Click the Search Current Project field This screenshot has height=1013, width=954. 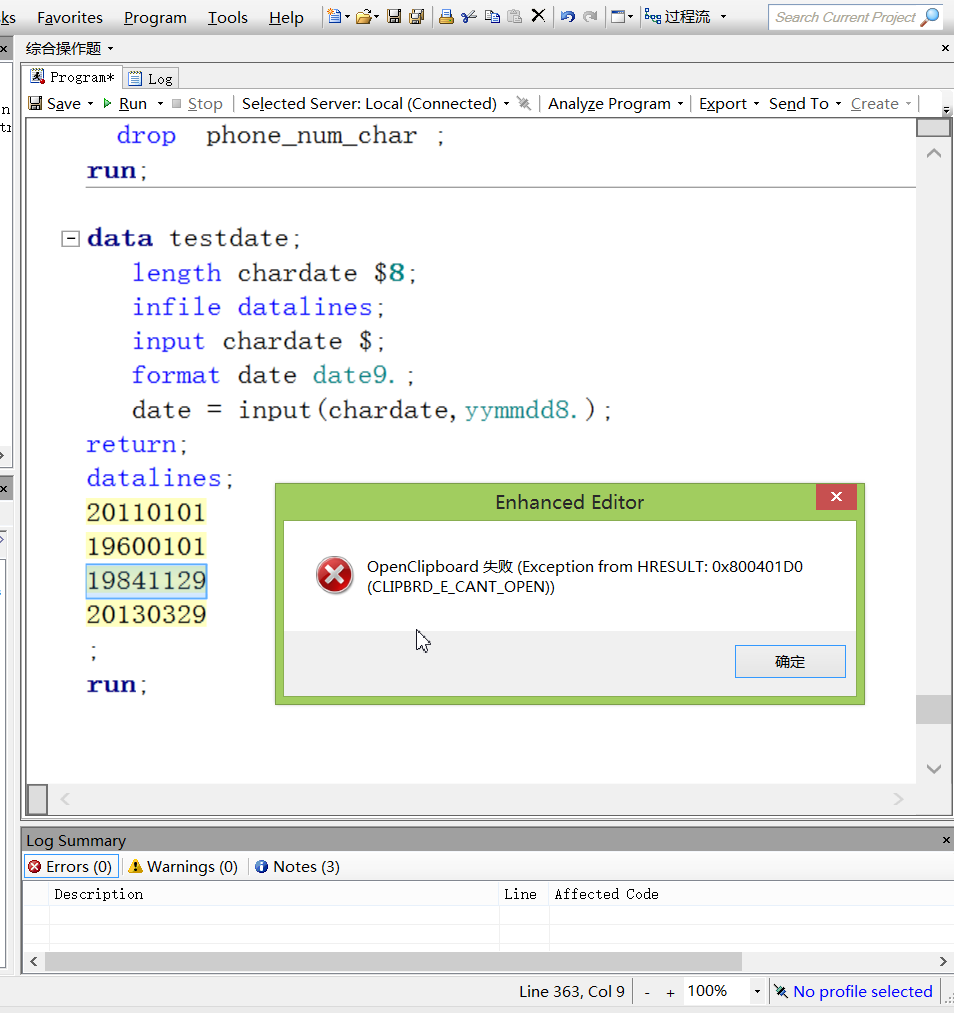pos(845,17)
